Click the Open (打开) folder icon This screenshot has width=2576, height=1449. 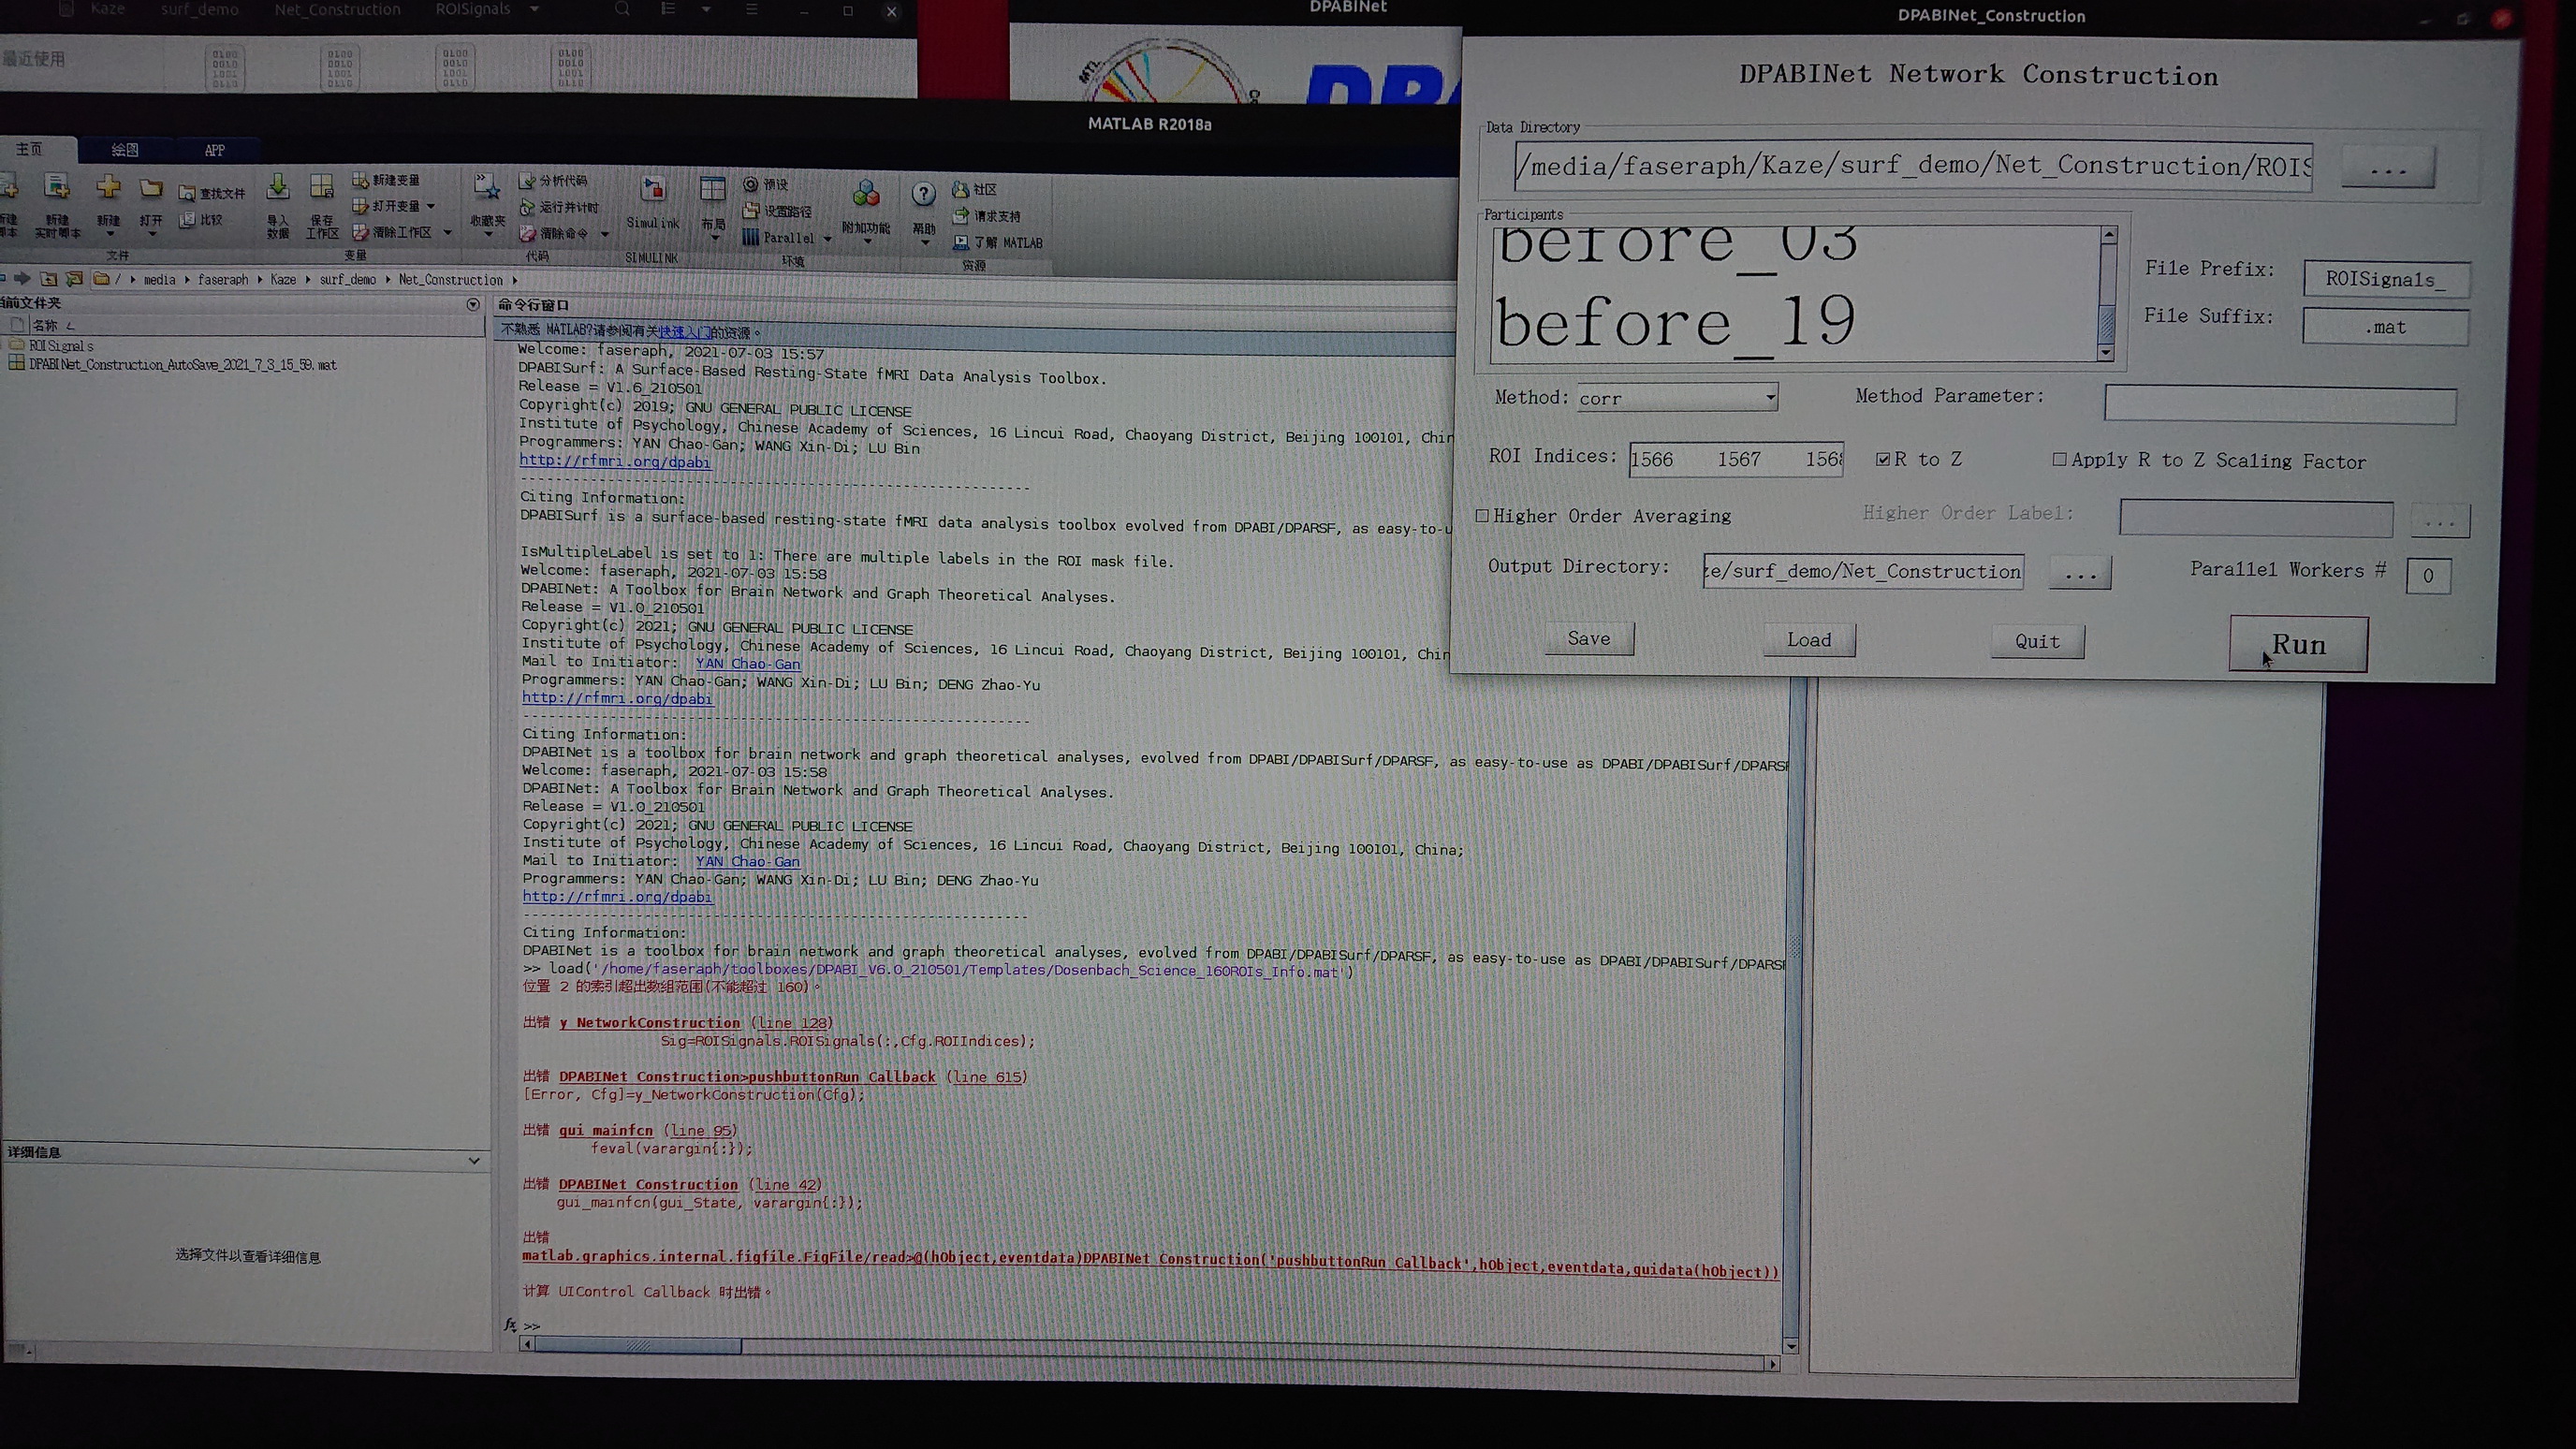coord(151,188)
